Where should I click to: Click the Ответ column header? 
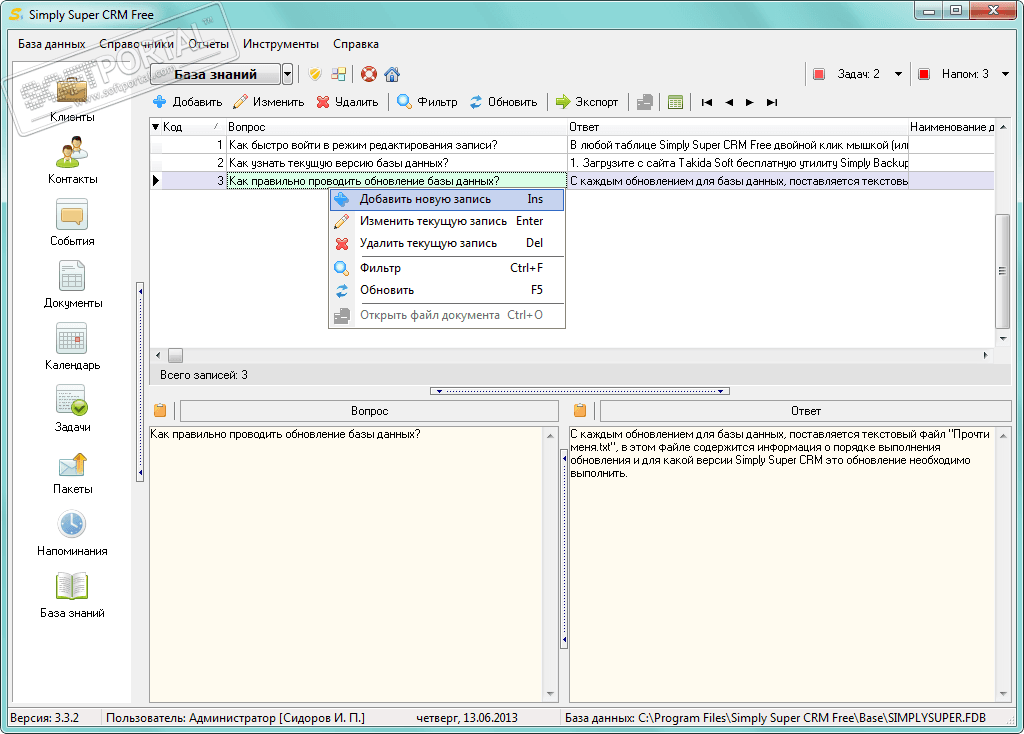pos(738,127)
